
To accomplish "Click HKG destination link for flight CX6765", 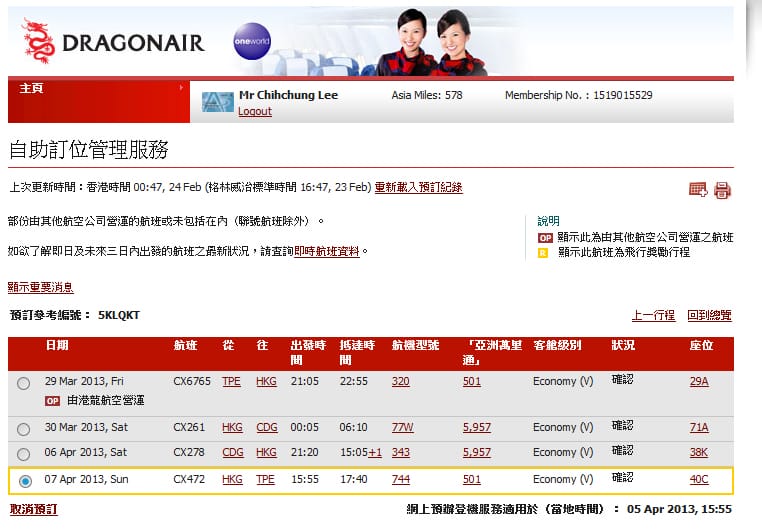I will [266, 381].
